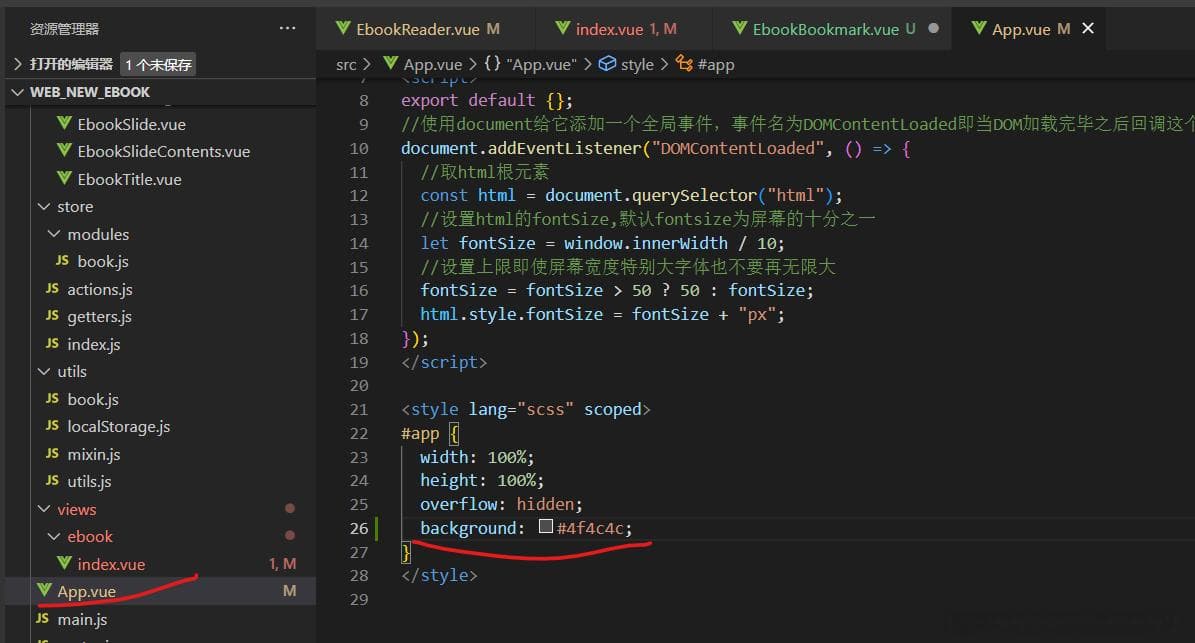Click the 1 个未保存 unsaved badge
1195x643 pixels.
(158, 65)
